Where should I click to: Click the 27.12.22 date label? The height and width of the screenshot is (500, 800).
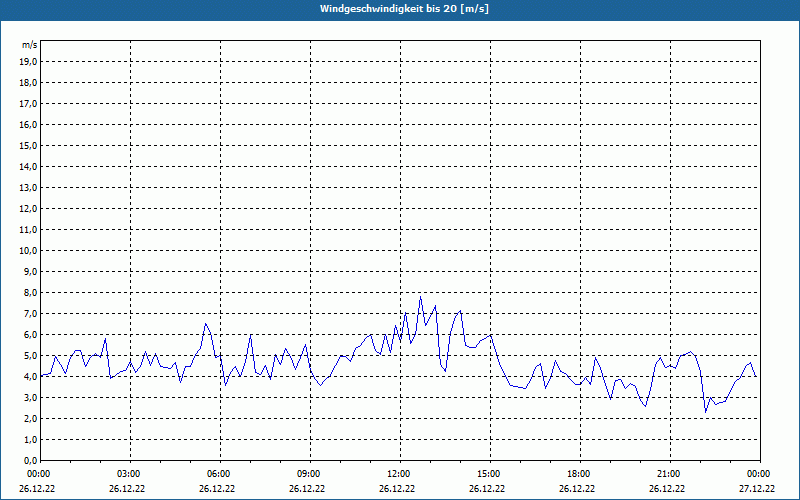click(x=757, y=489)
